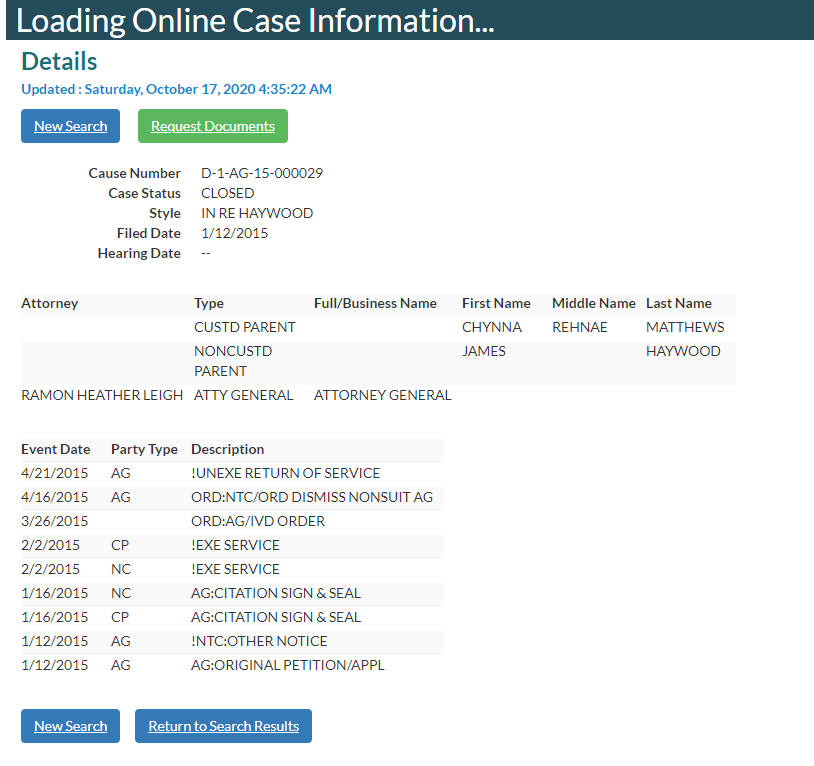The width and height of the screenshot is (814, 766).
Task: Click the First Name column header
Action: [x=496, y=303]
